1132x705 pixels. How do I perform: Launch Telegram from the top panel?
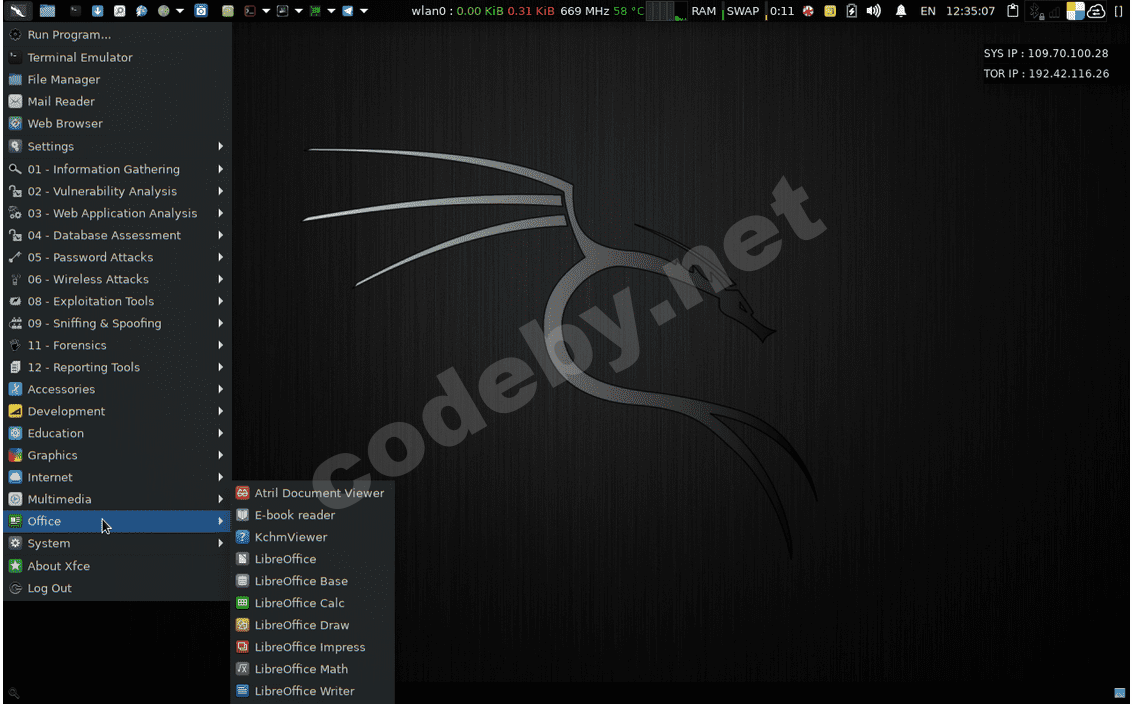348,11
